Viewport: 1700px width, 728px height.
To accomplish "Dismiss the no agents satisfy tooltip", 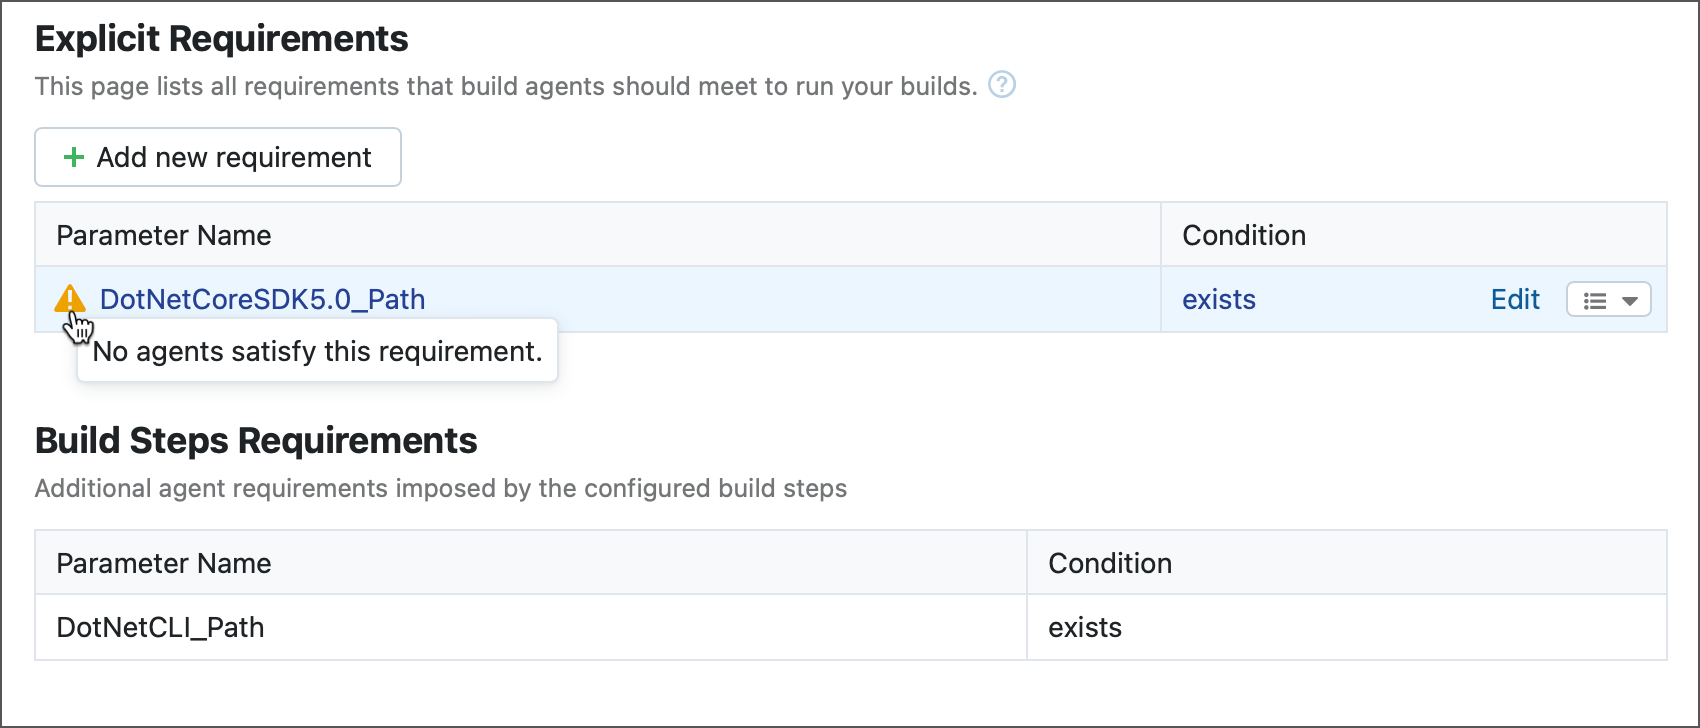I will [317, 351].
